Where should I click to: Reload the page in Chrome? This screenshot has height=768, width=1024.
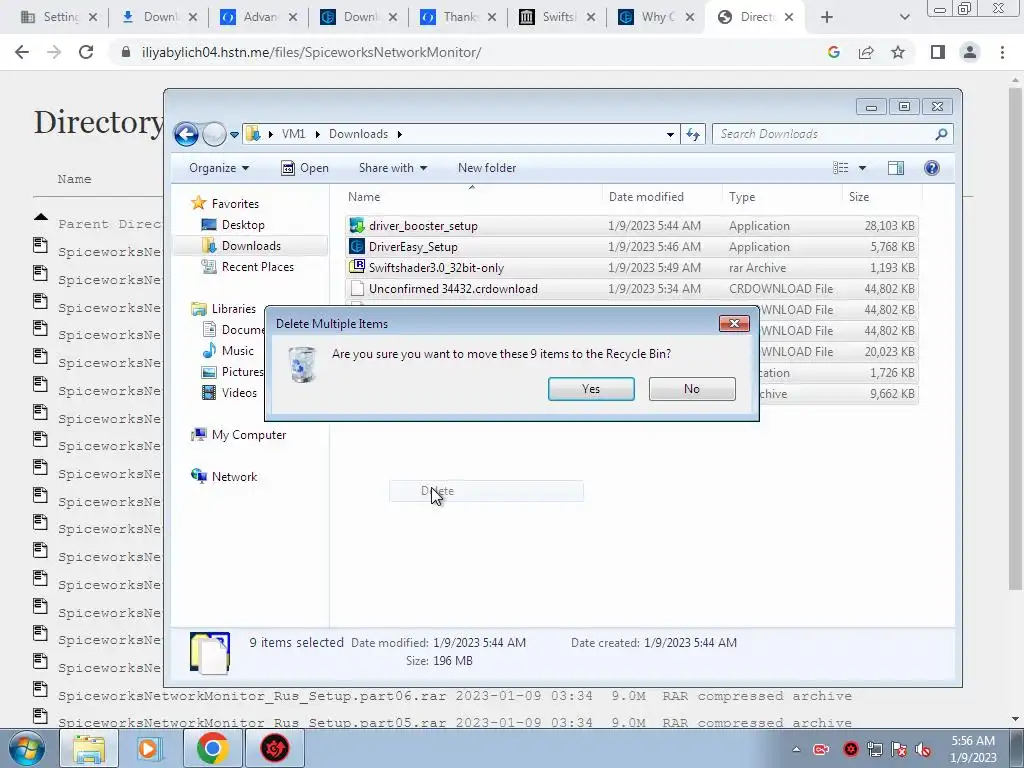pyautogui.click(x=86, y=52)
